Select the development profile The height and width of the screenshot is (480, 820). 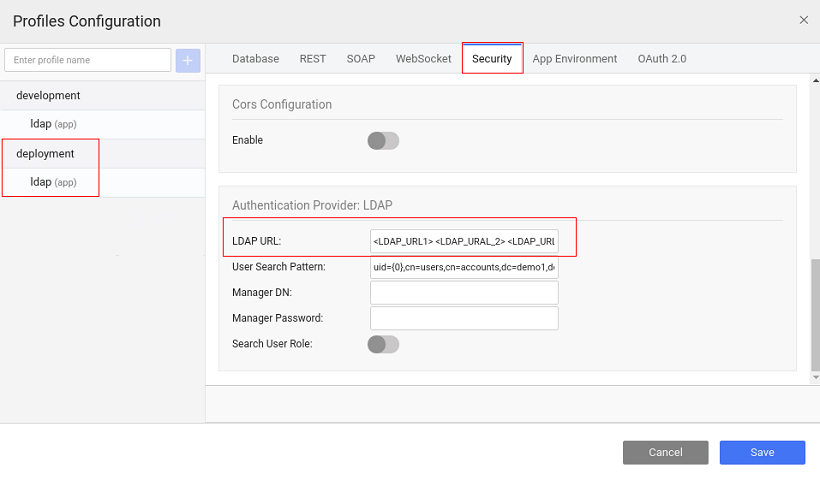point(48,96)
